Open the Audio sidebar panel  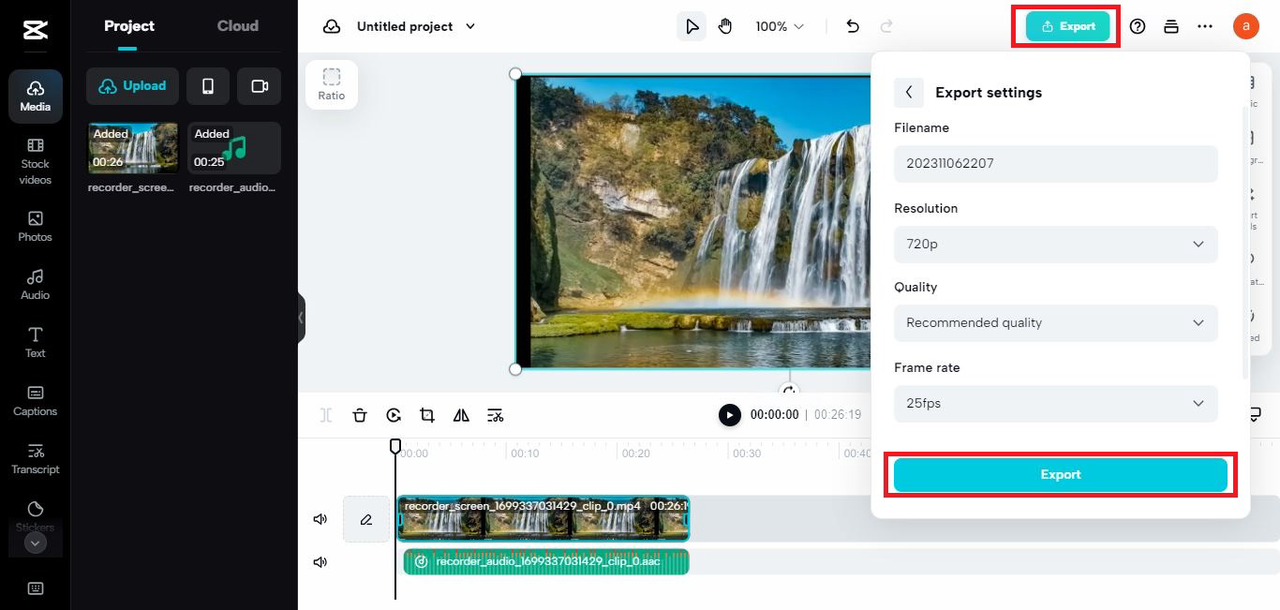point(35,285)
